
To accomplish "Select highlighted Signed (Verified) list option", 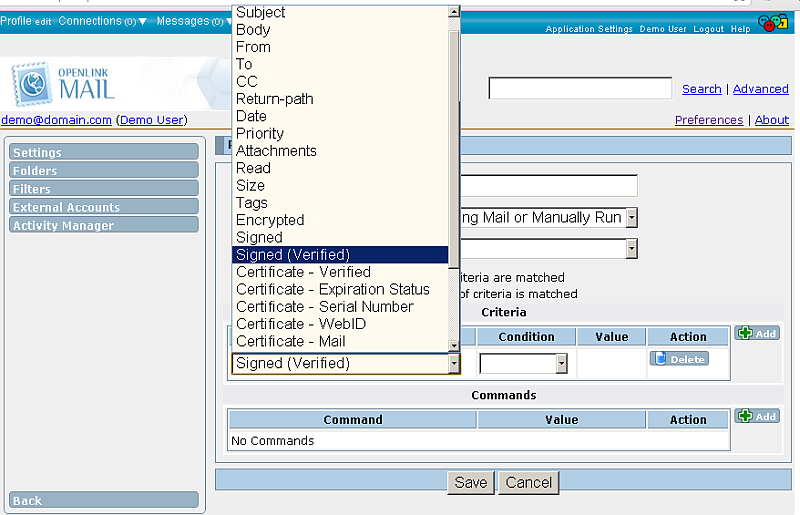I will tap(340, 255).
